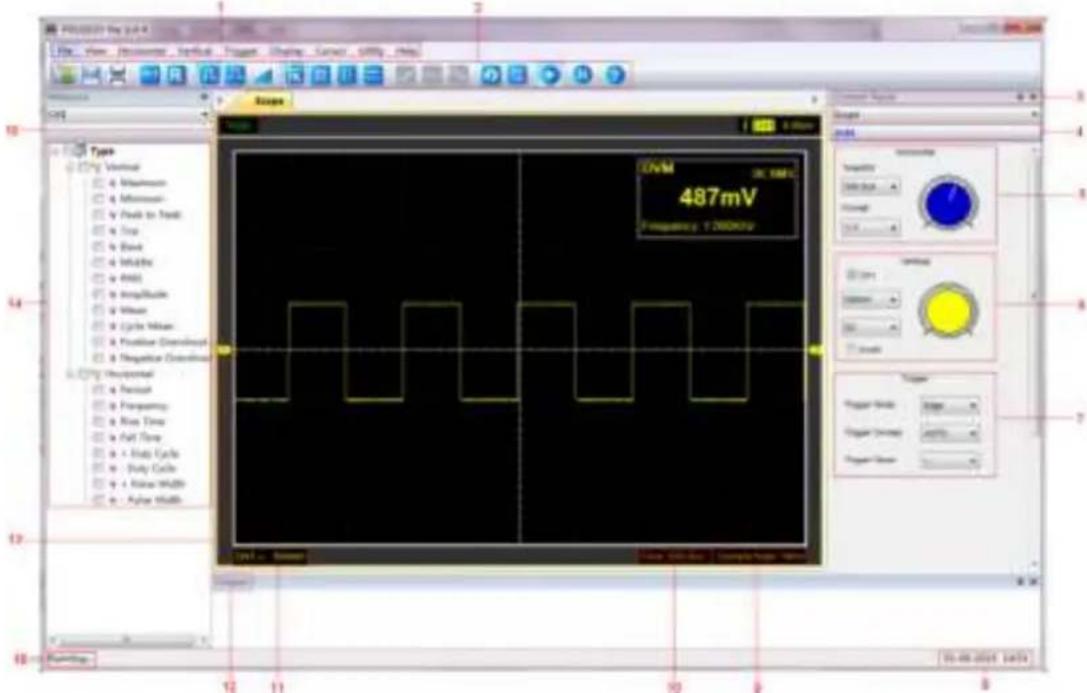This screenshot has height=693, width=1087.
Task: Open the View menu
Action: click(x=96, y=51)
